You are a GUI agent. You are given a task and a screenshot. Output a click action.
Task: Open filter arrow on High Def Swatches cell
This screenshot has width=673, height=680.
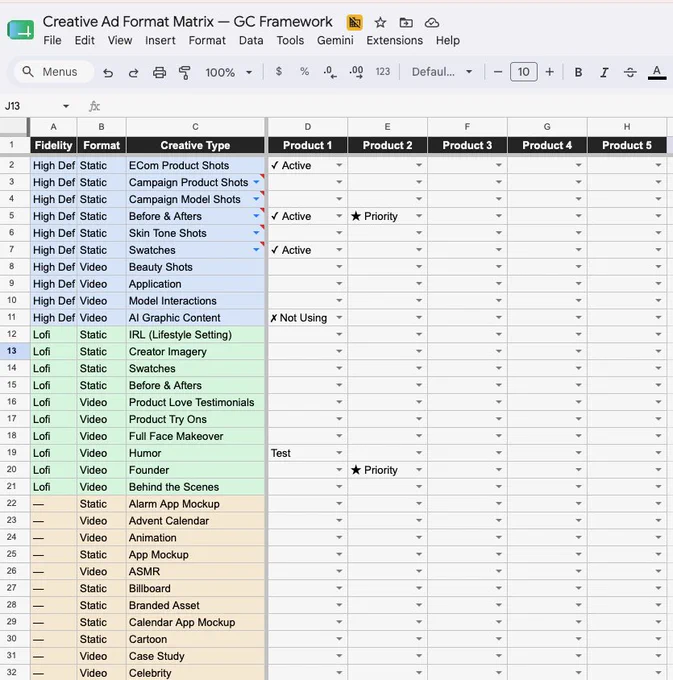[256, 250]
